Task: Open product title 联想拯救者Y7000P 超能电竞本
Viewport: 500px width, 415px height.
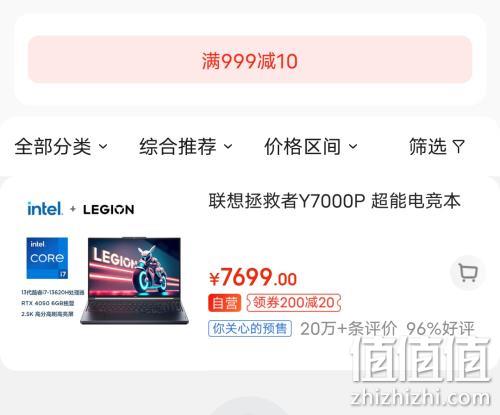Action: (x=335, y=201)
